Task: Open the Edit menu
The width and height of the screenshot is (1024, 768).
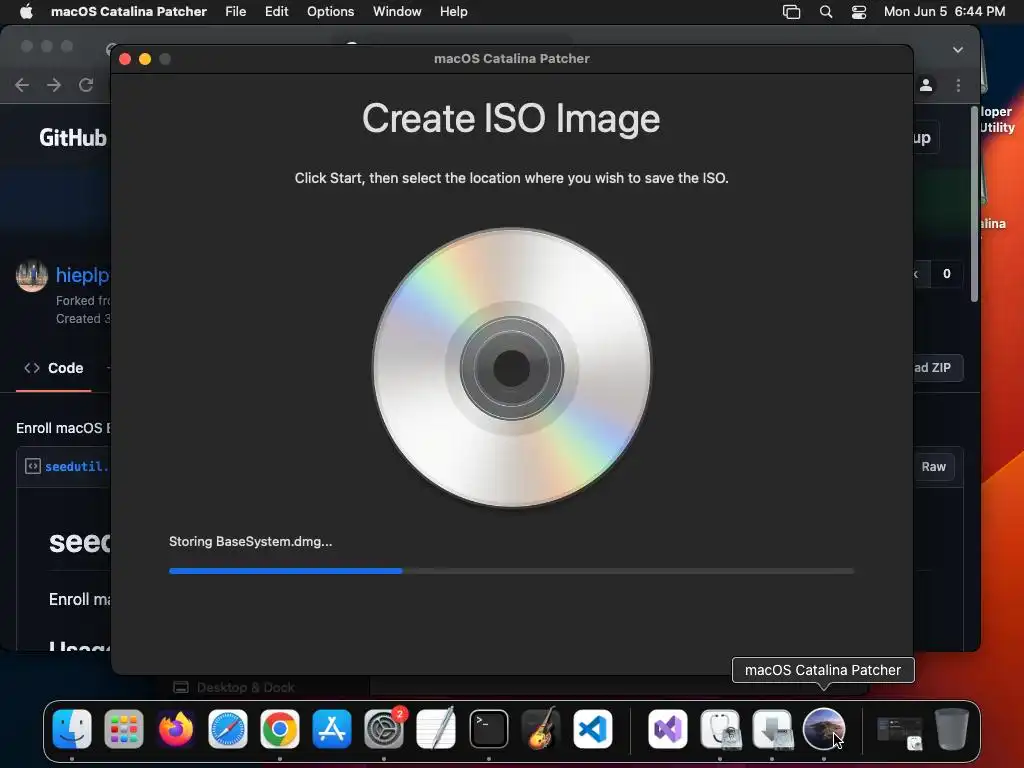Action: 276,11
